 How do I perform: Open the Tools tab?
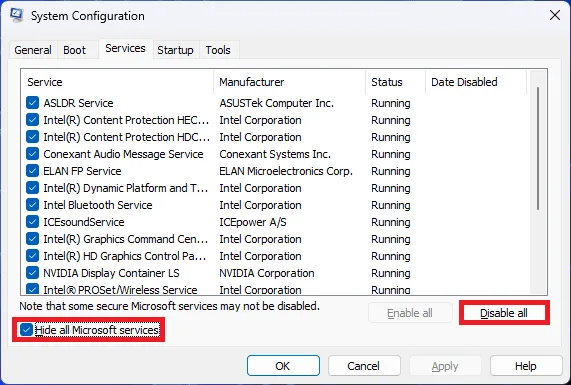coord(218,50)
